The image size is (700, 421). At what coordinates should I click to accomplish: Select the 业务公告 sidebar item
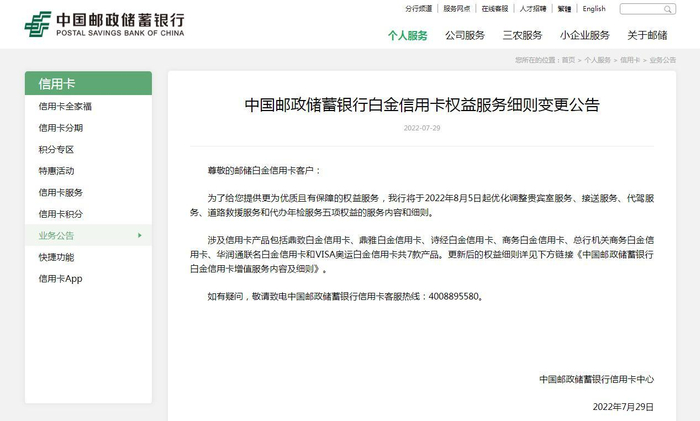(88, 235)
